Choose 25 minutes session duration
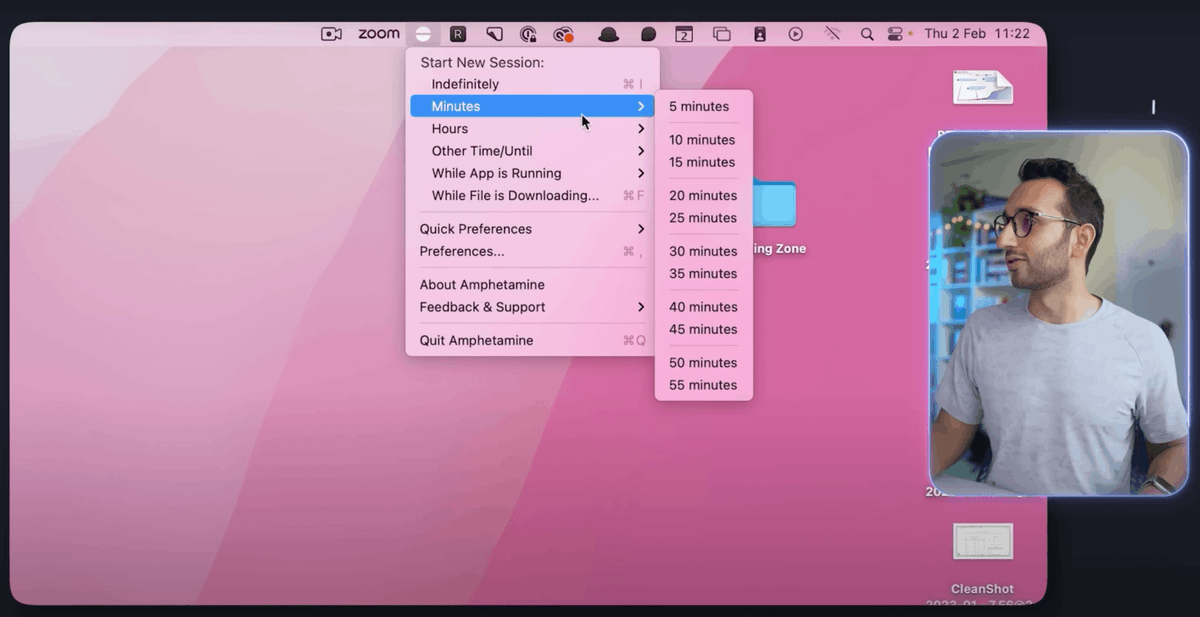 pos(703,218)
